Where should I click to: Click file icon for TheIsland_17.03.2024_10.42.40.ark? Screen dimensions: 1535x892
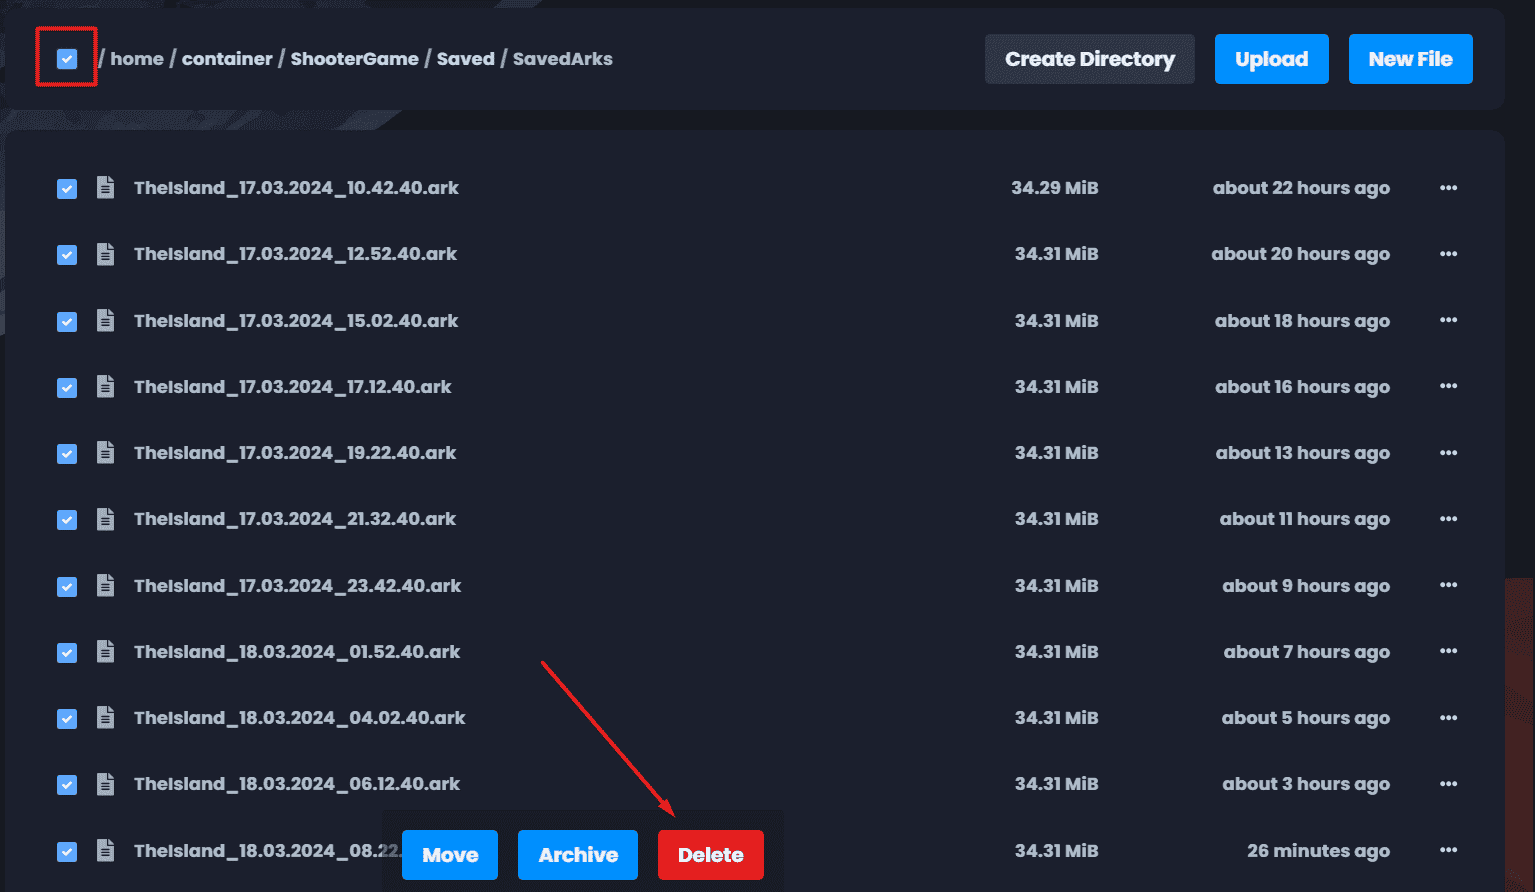point(105,188)
